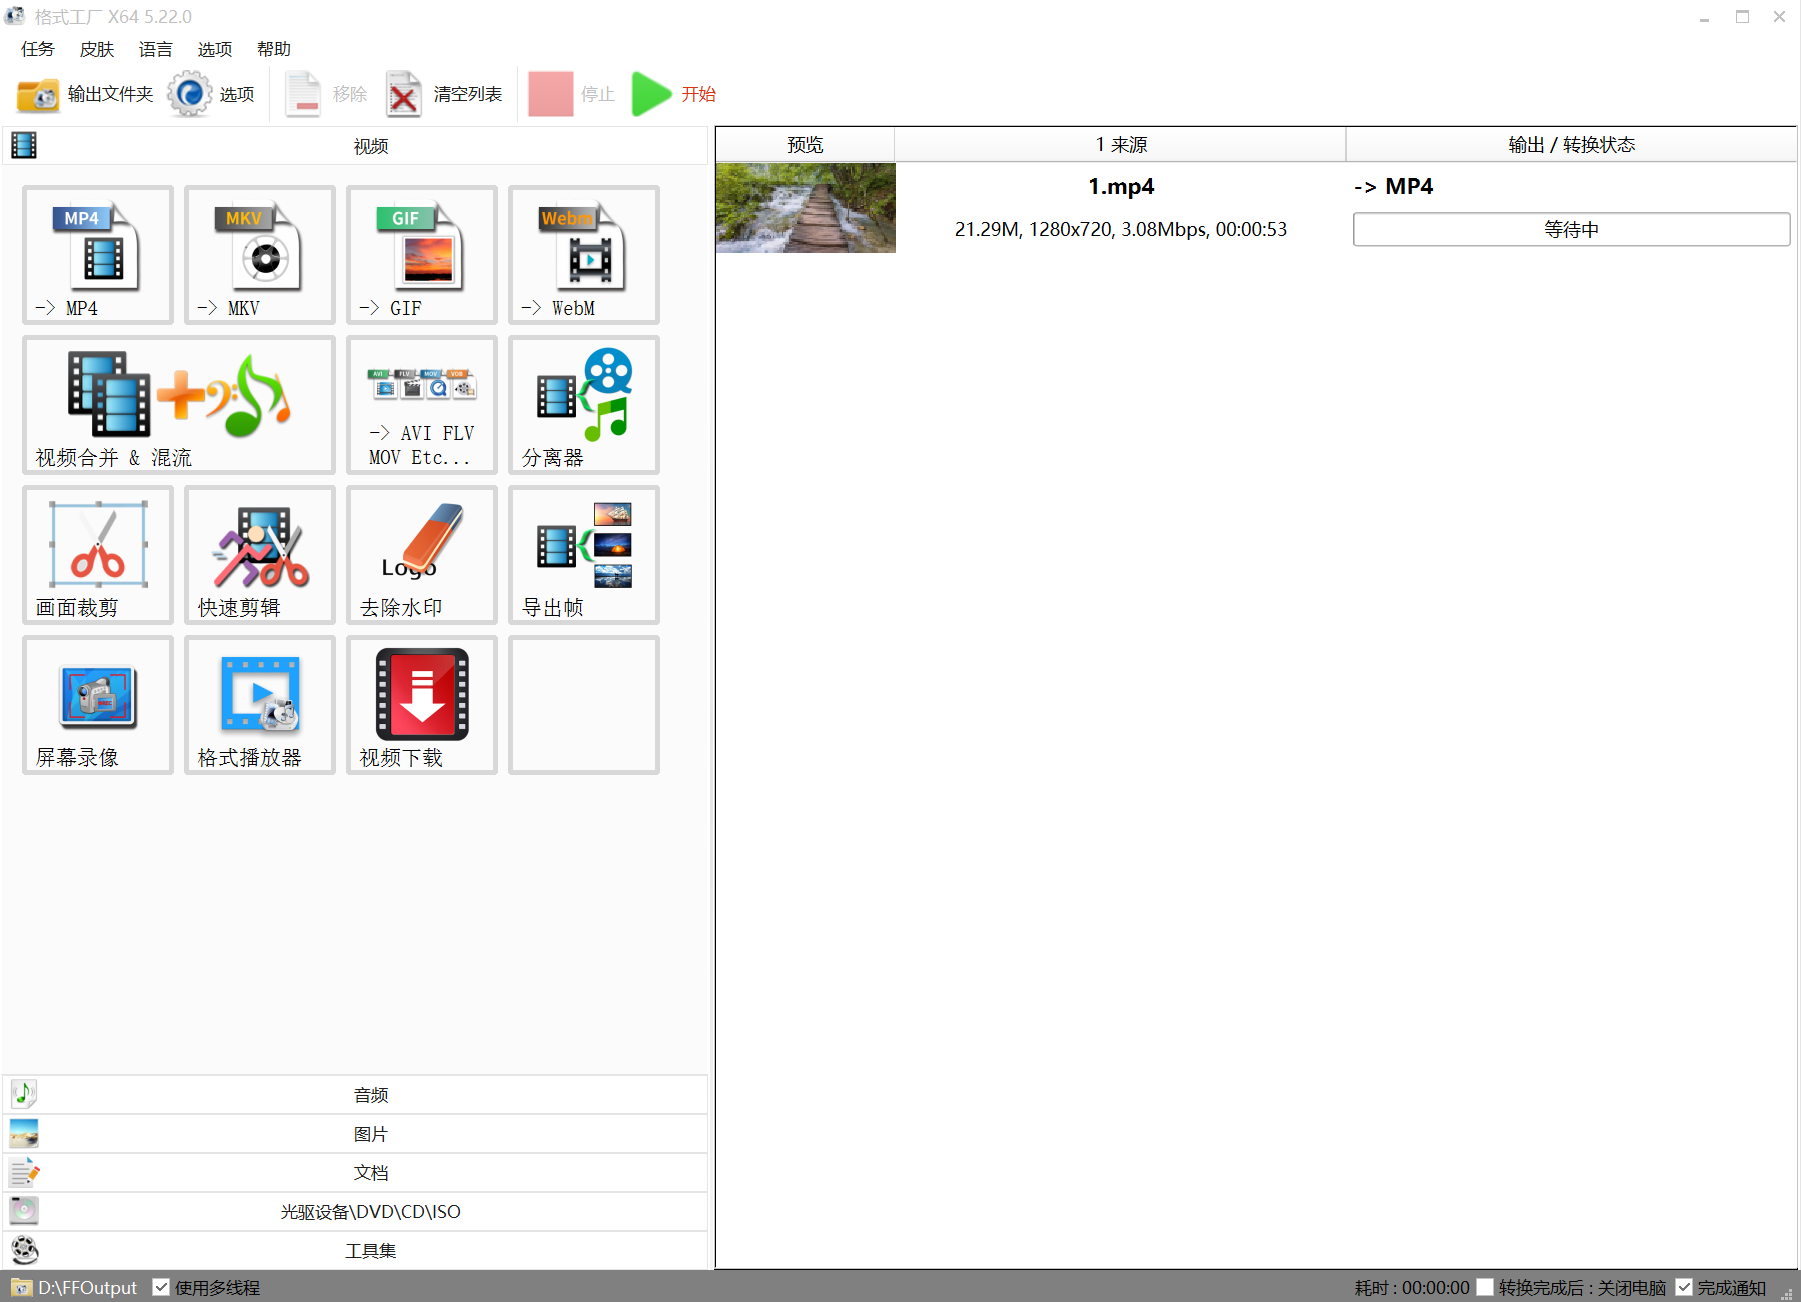
Task: Open the 任务 menu
Action: point(38,49)
